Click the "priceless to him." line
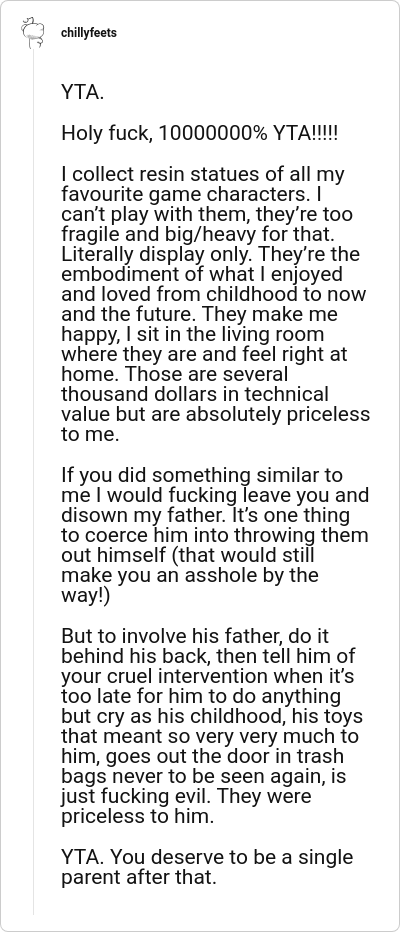 coord(137,817)
